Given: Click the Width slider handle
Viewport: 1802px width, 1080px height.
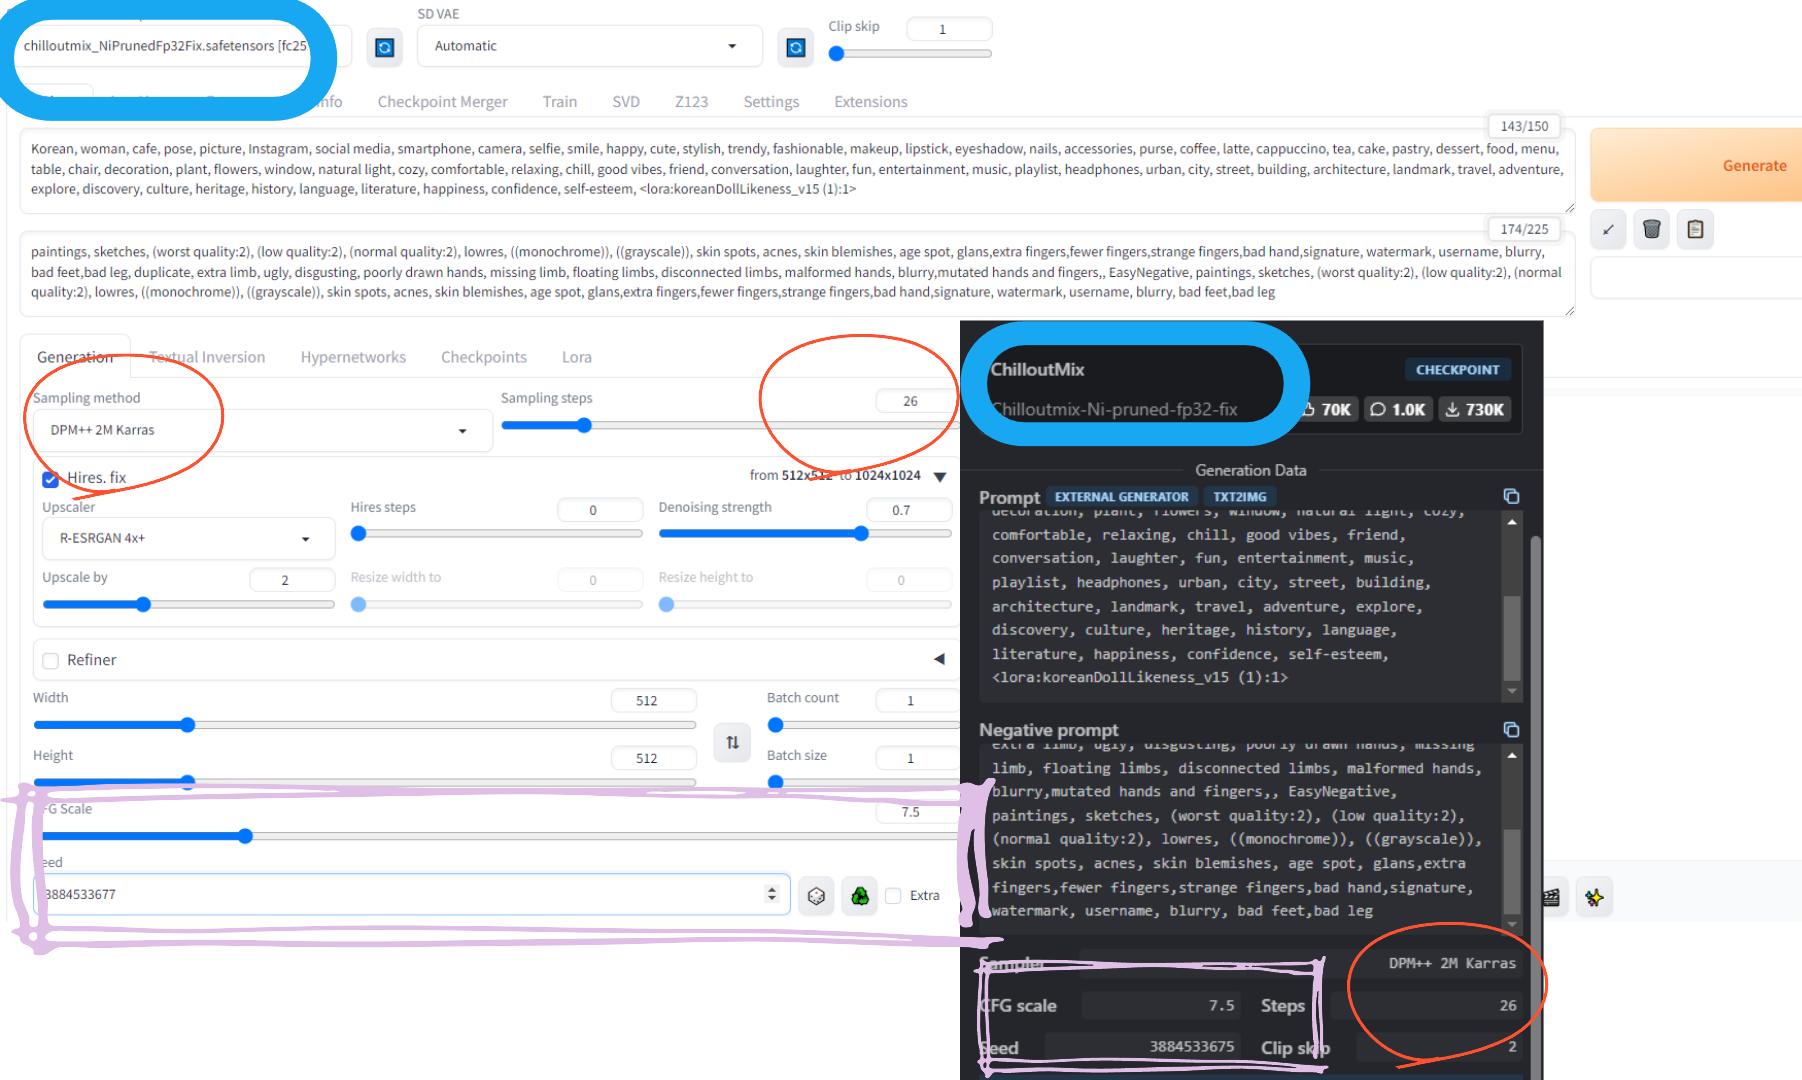Looking at the screenshot, I should coord(187,725).
